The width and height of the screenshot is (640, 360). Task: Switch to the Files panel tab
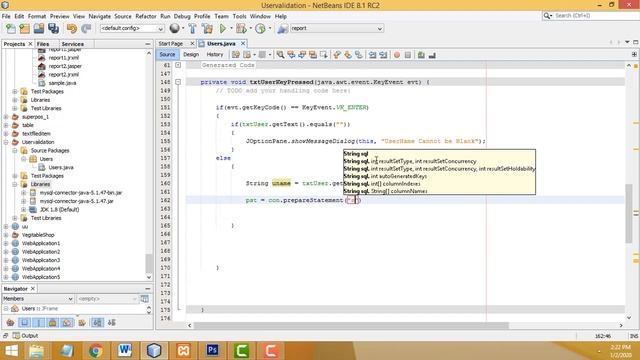coord(43,44)
